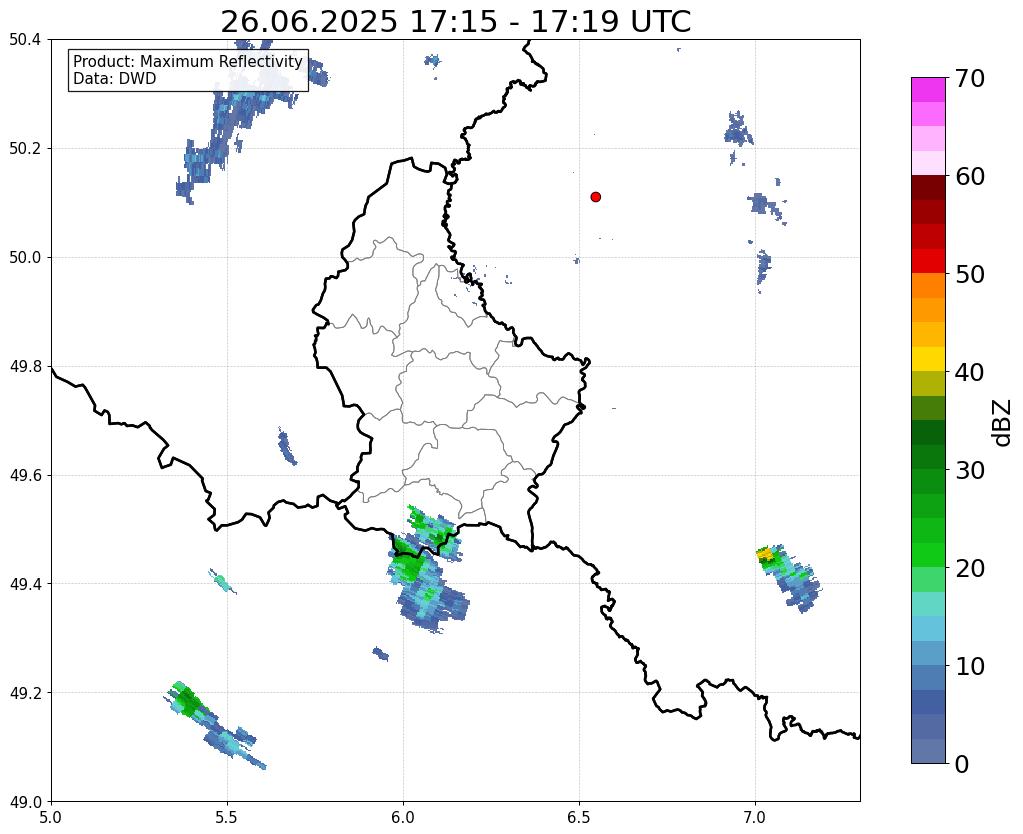Click the colorbar tick label 10
Image resolution: width=1023 pixels, height=834 pixels.
click(x=970, y=666)
